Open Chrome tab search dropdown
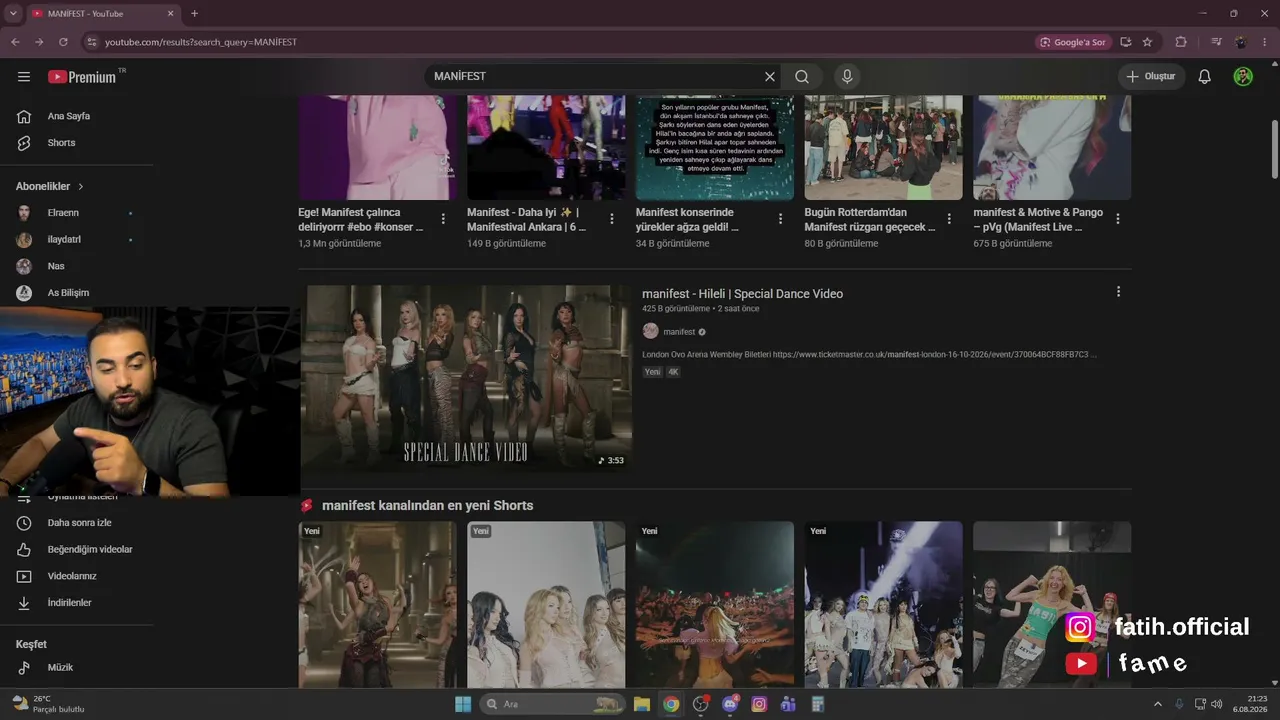 click(x=13, y=14)
